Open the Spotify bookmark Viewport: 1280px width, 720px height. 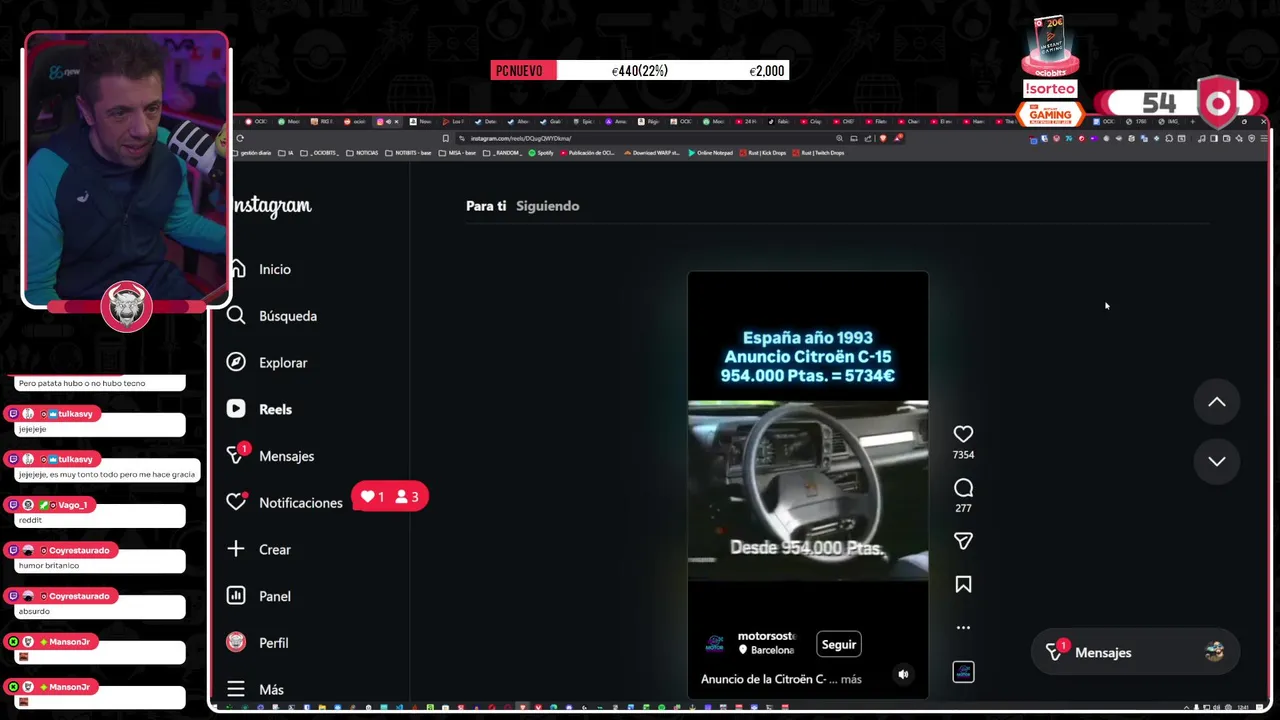(541, 153)
